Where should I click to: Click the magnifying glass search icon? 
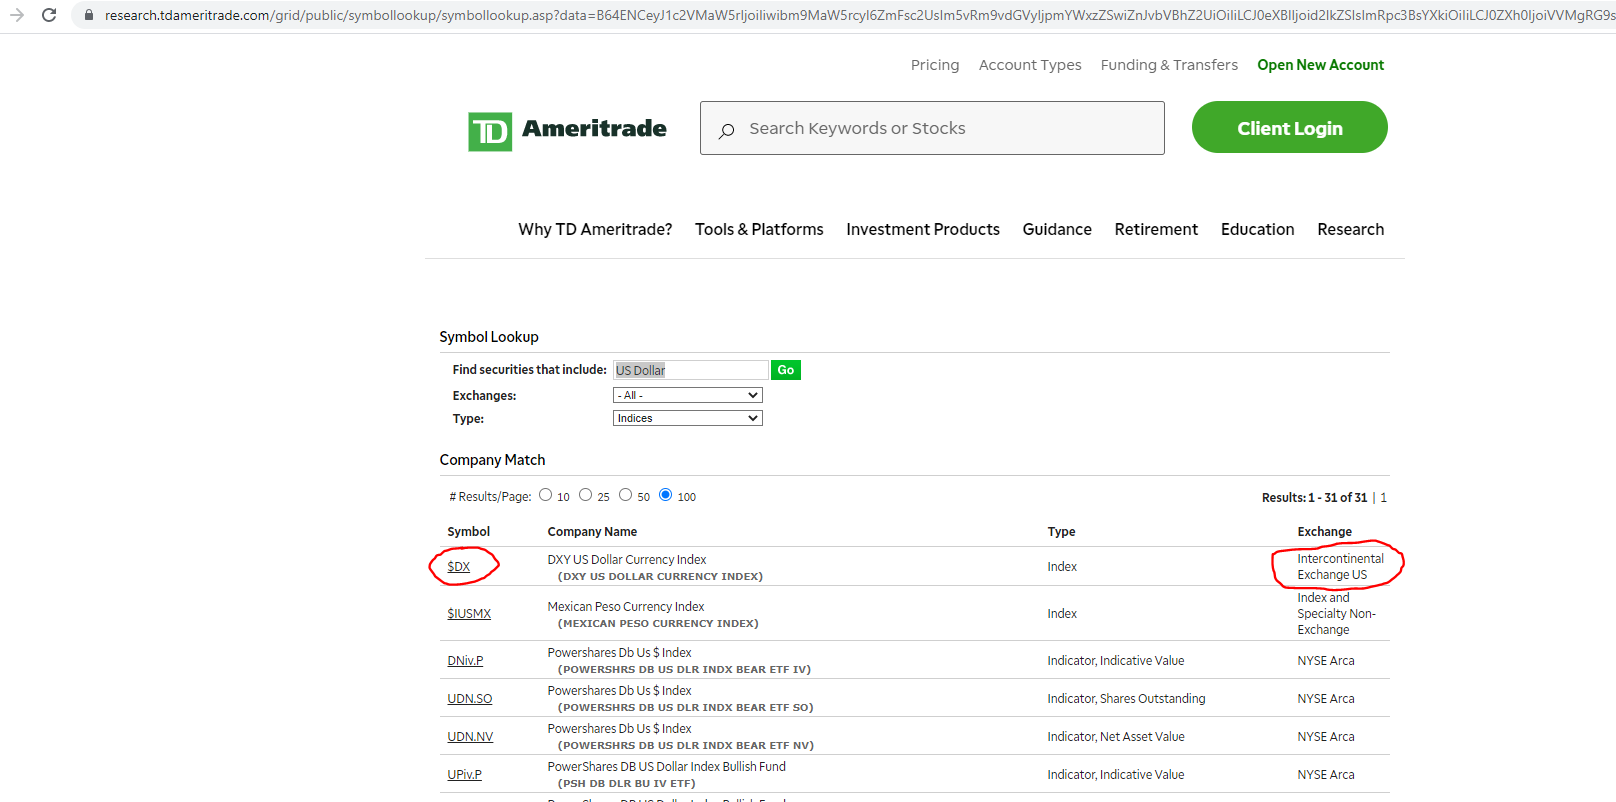coord(727,130)
